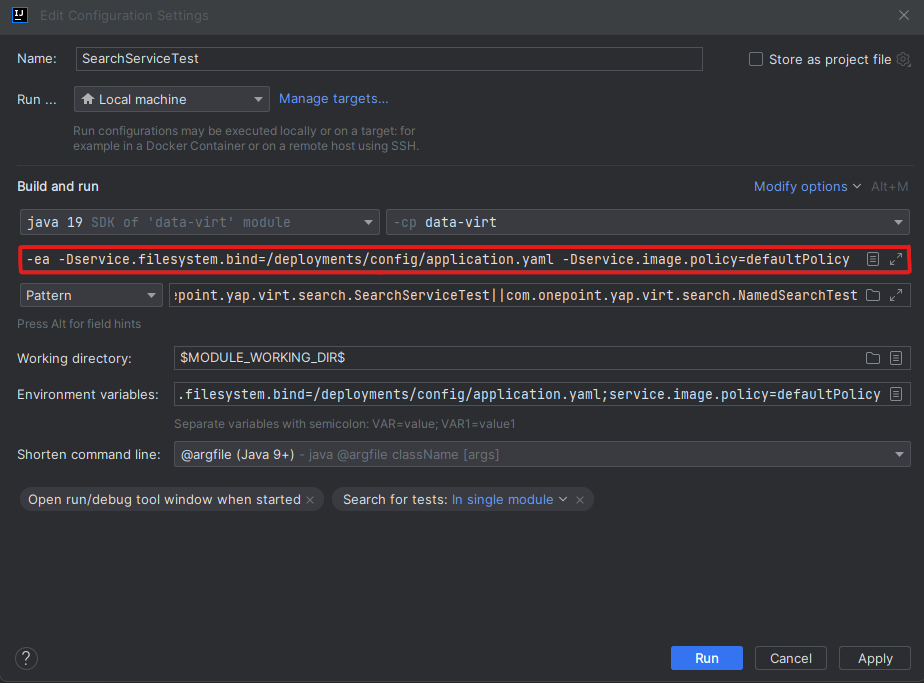The width and height of the screenshot is (924, 683).
Task: Remove 'Open run/debug tool window' option tag
Action: [x=311, y=500]
